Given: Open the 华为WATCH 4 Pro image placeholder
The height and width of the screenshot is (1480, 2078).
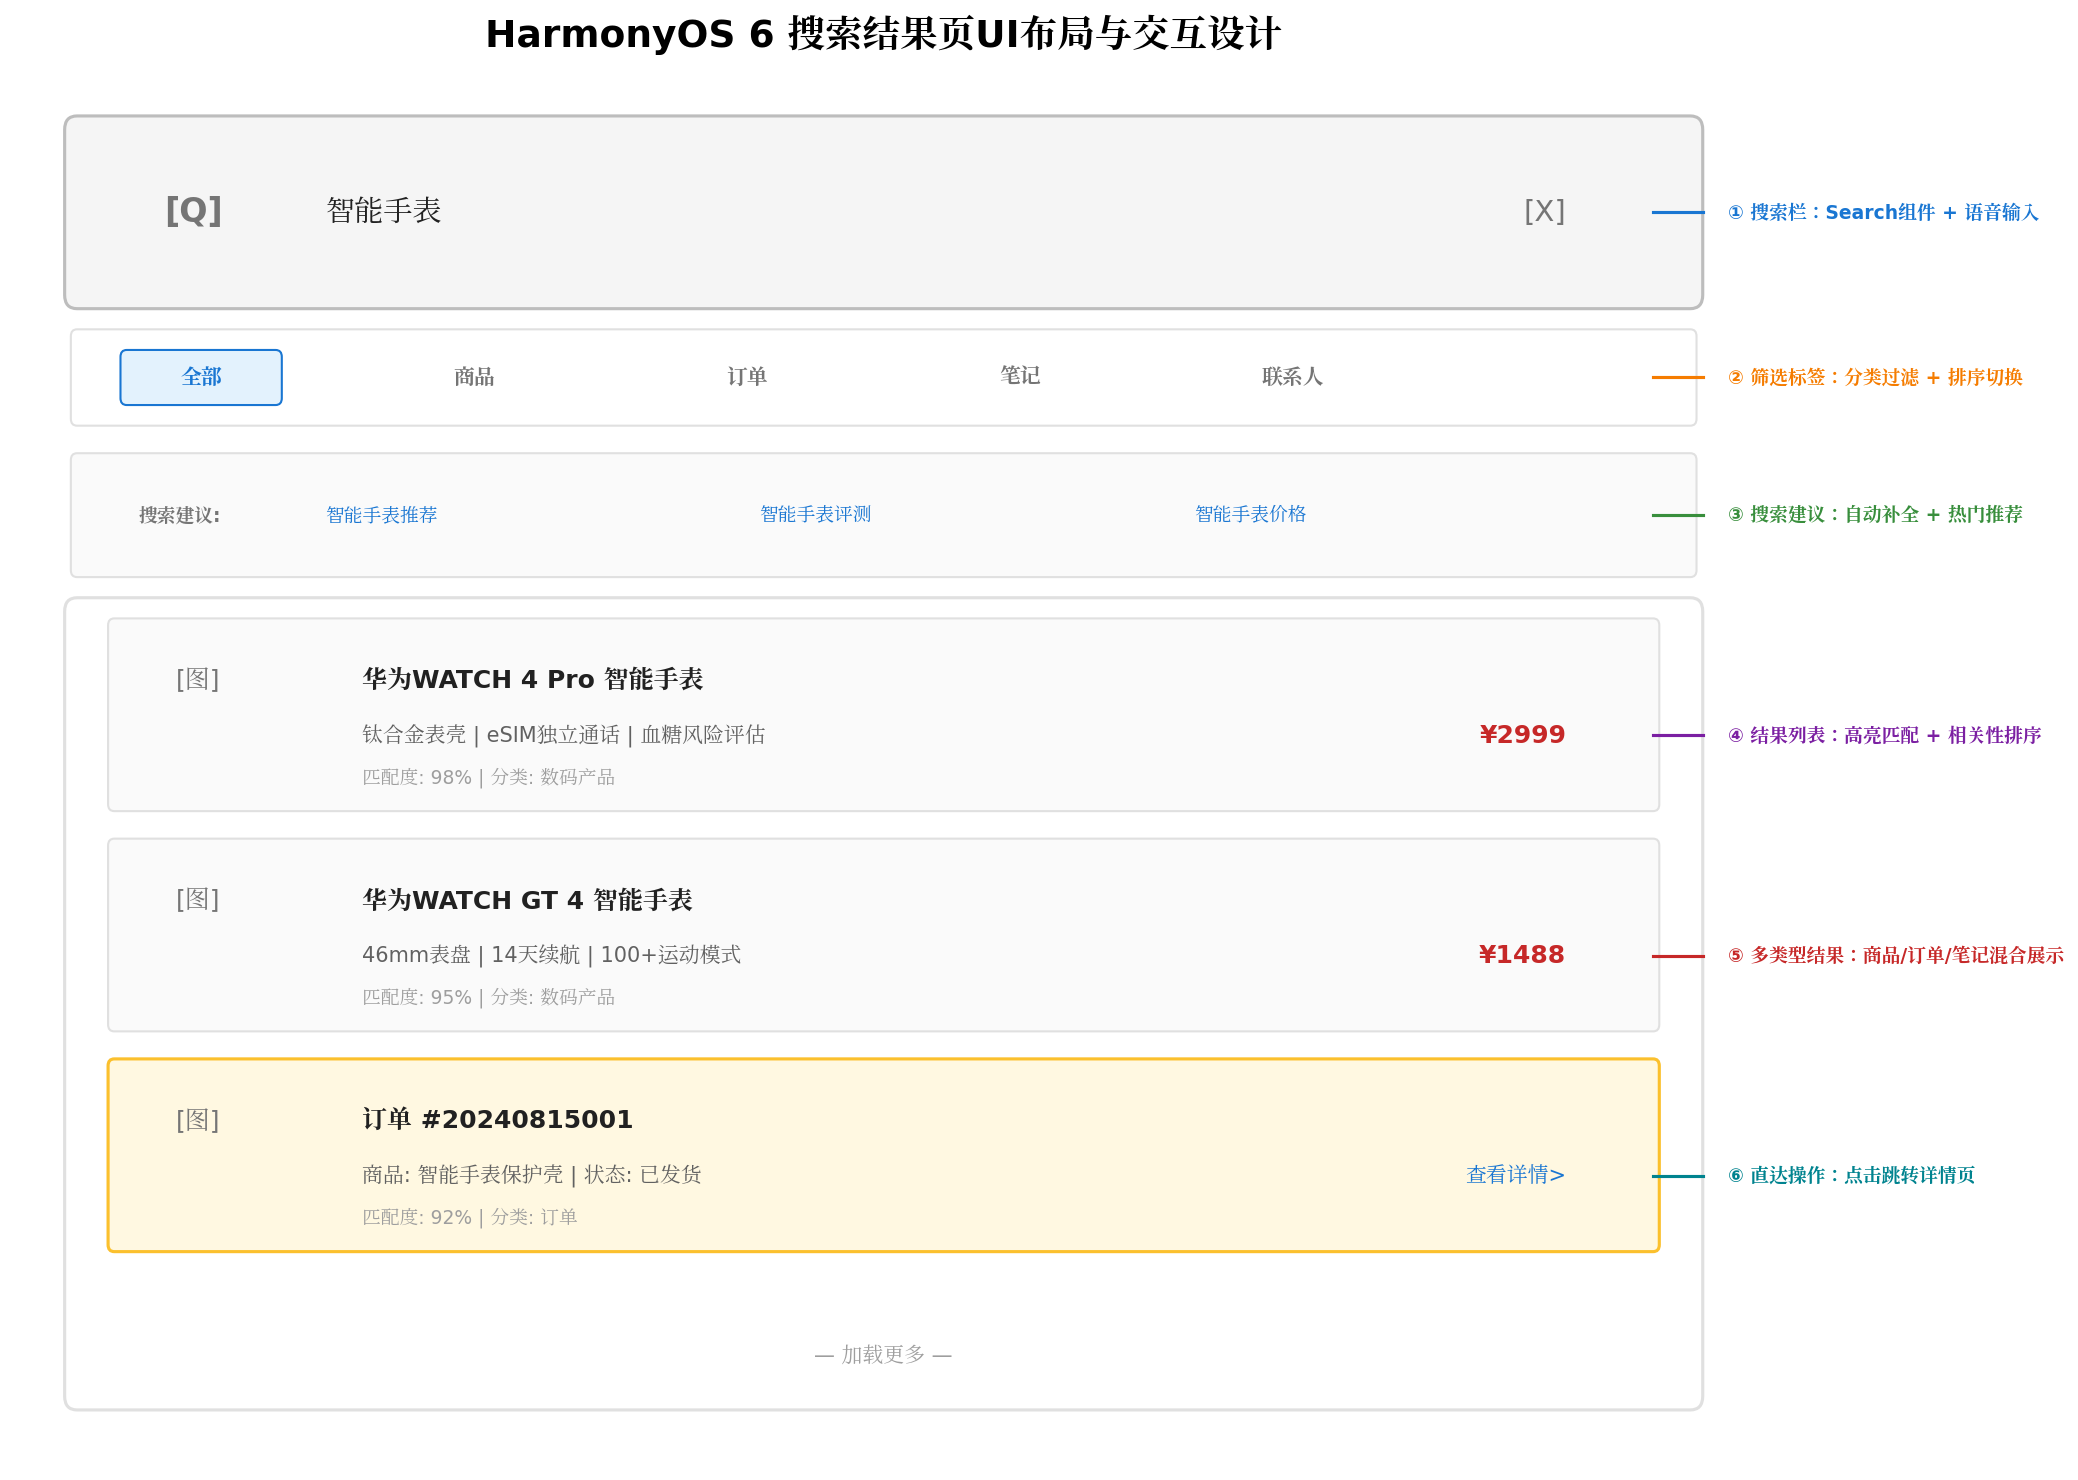Looking at the screenshot, I should point(198,679).
